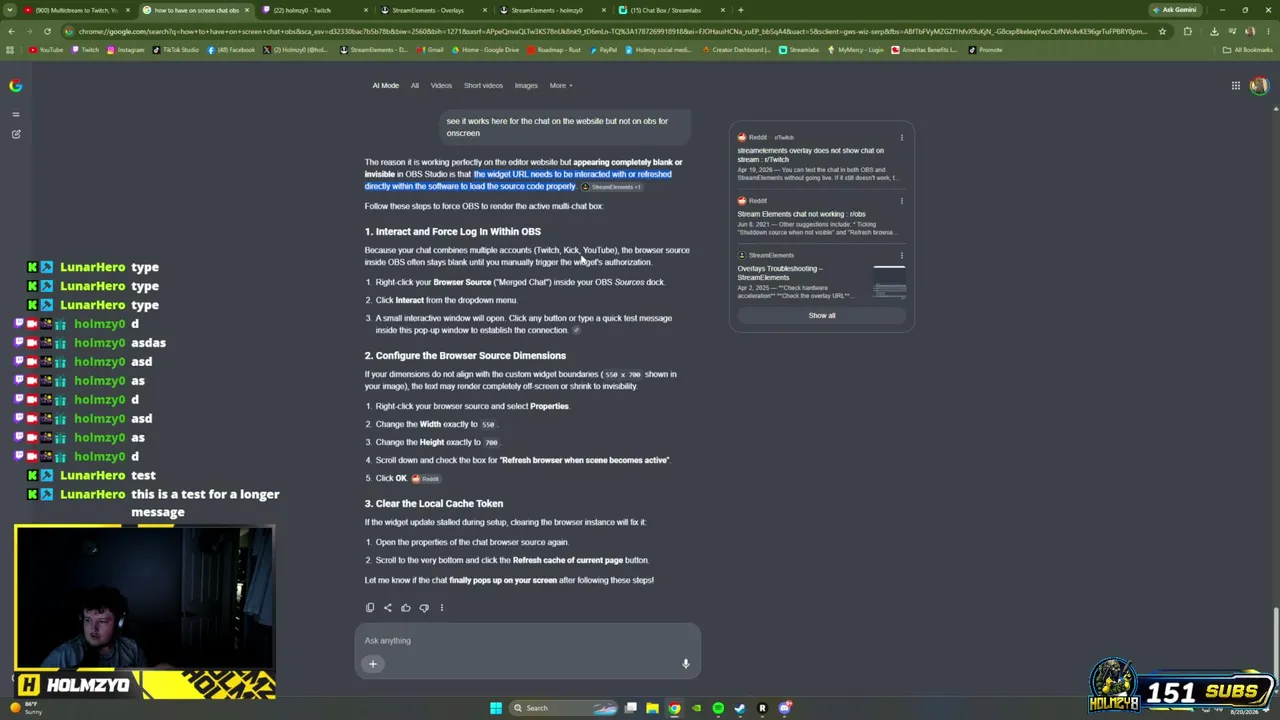Screen dimensions: 1280x720
Task: Open the Streamlabs bookmark
Action: pos(799,50)
